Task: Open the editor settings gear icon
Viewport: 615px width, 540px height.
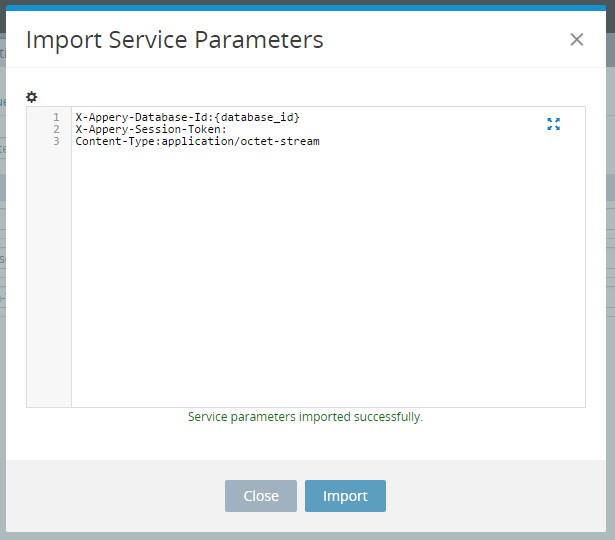Action: pos(31,96)
